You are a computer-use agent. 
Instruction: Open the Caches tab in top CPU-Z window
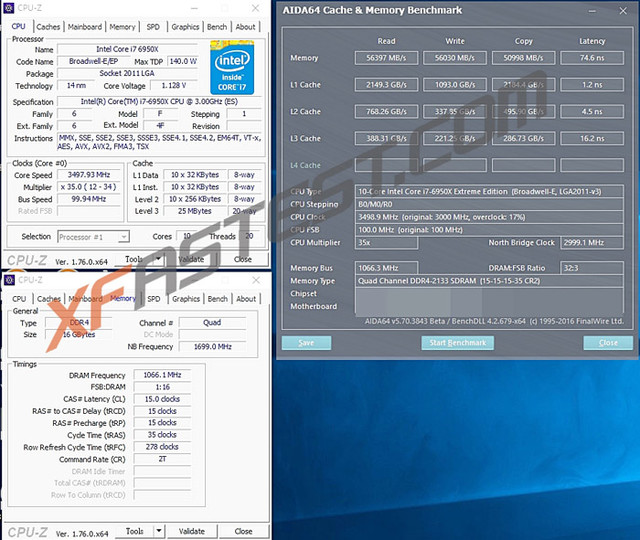(48, 27)
